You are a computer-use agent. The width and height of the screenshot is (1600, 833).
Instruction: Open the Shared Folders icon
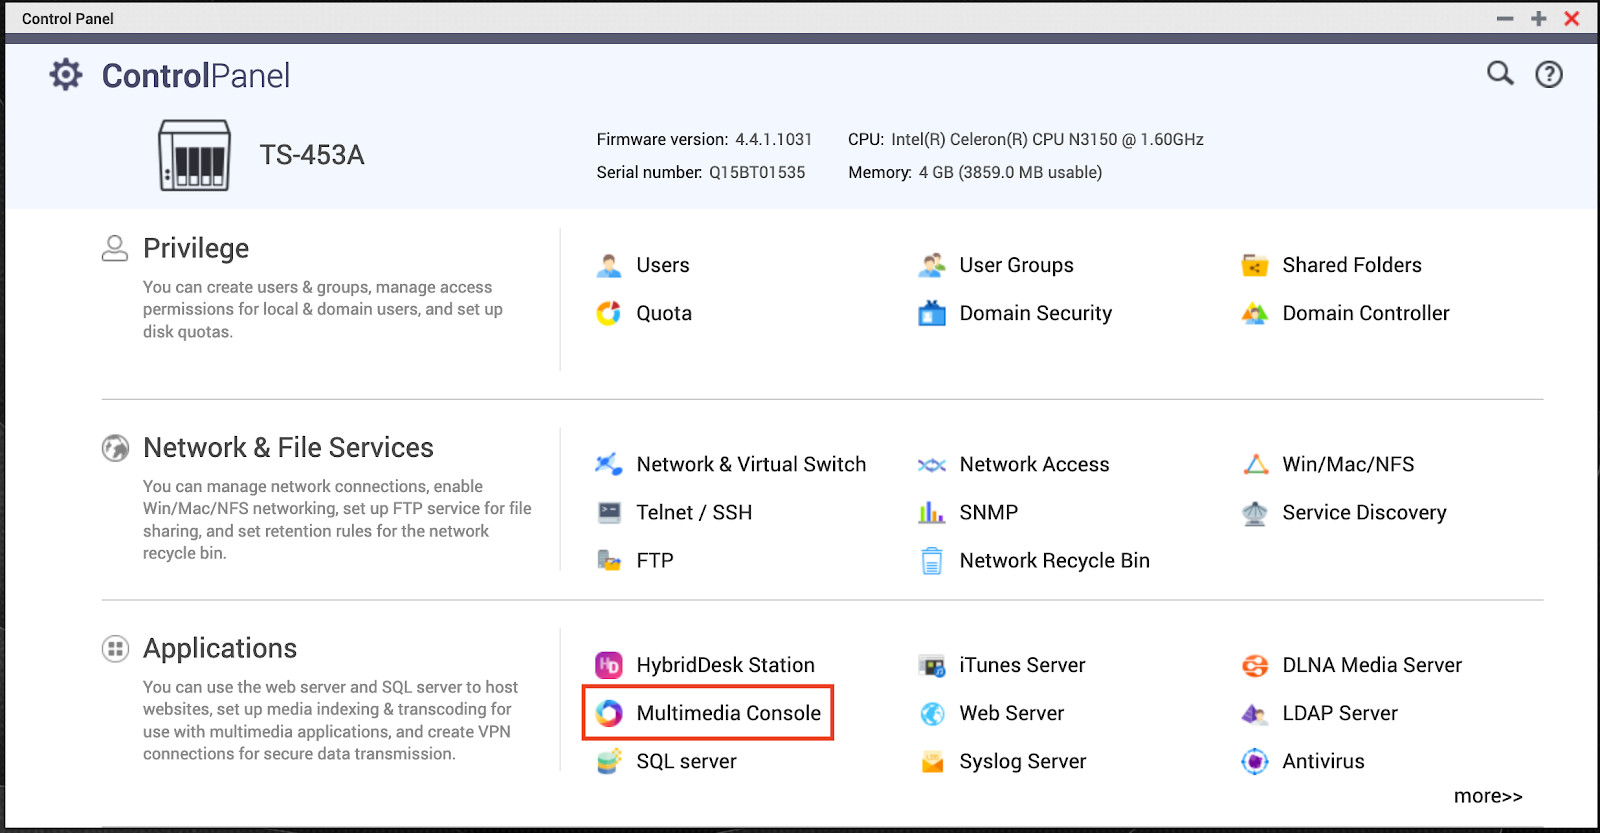(x=1255, y=265)
